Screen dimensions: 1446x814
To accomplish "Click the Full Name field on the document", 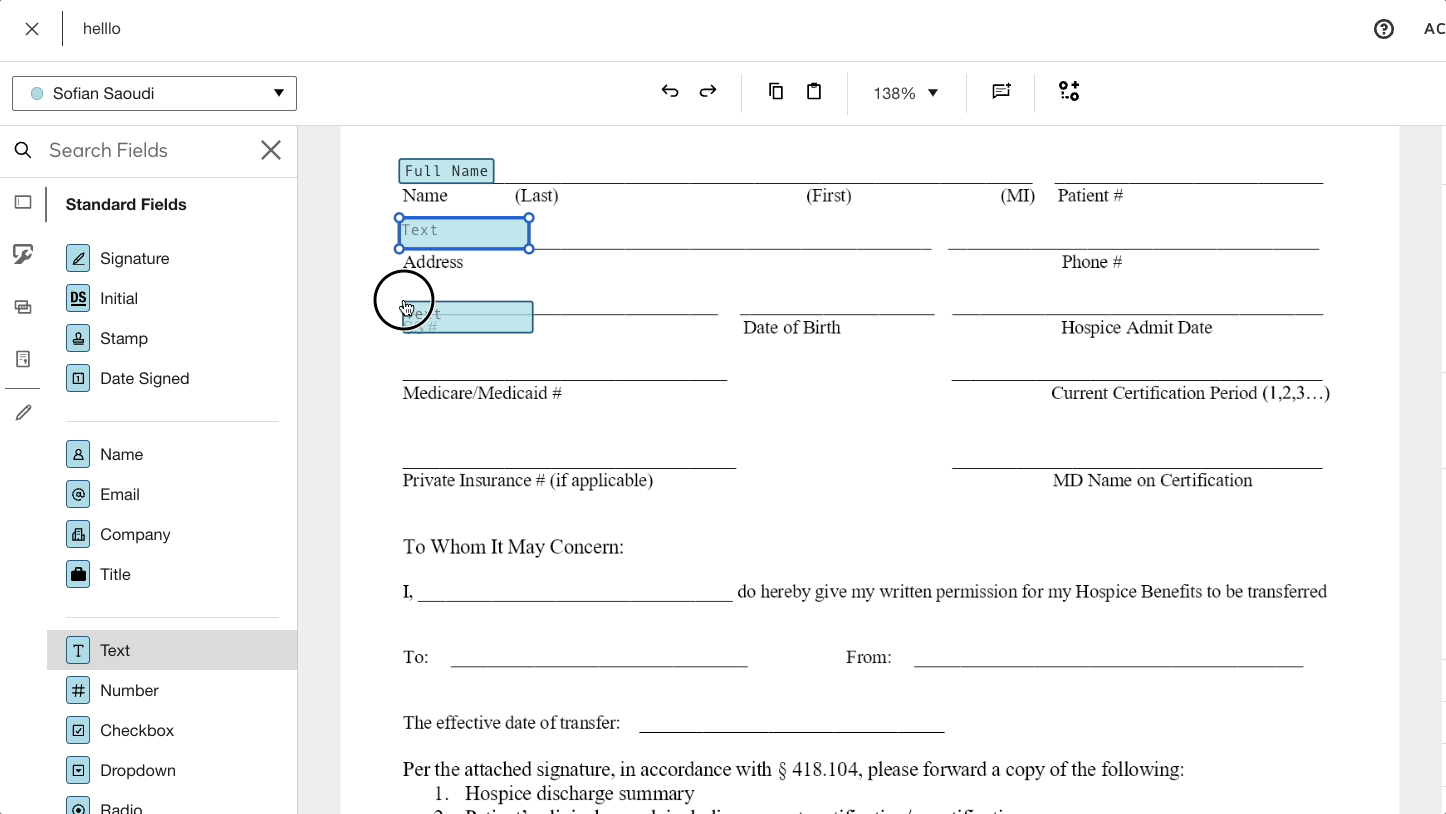I will pyautogui.click(x=446, y=171).
